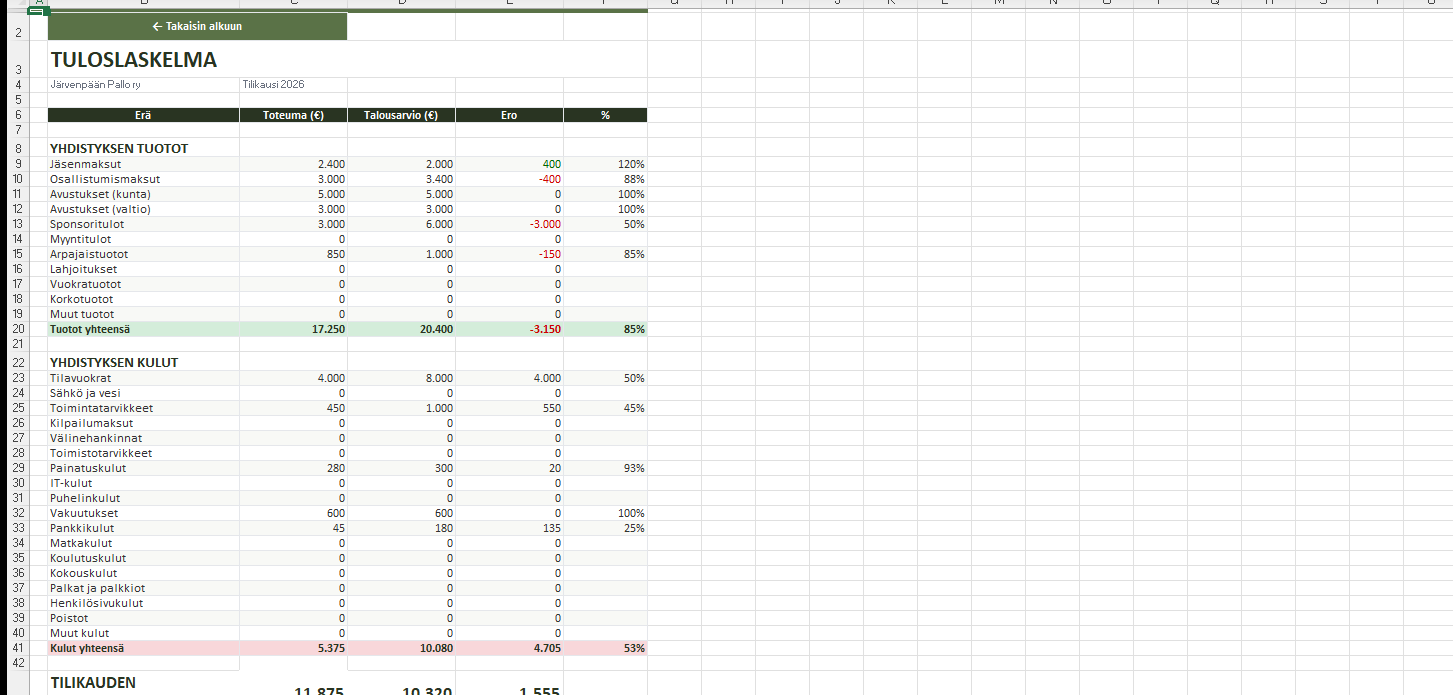
Task: Select row 41 via its row header
Action: [19, 648]
